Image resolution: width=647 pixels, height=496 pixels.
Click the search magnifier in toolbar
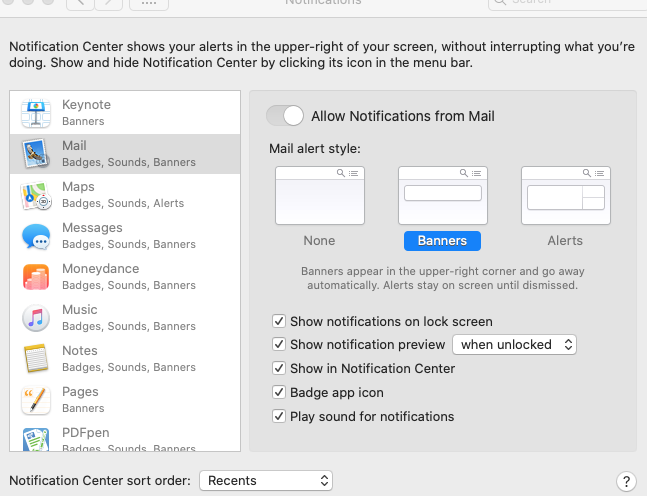pyautogui.click(x=500, y=2)
